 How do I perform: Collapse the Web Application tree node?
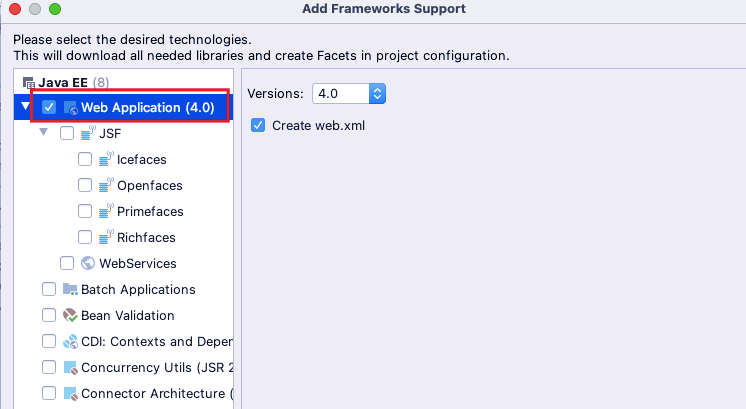(x=25, y=106)
